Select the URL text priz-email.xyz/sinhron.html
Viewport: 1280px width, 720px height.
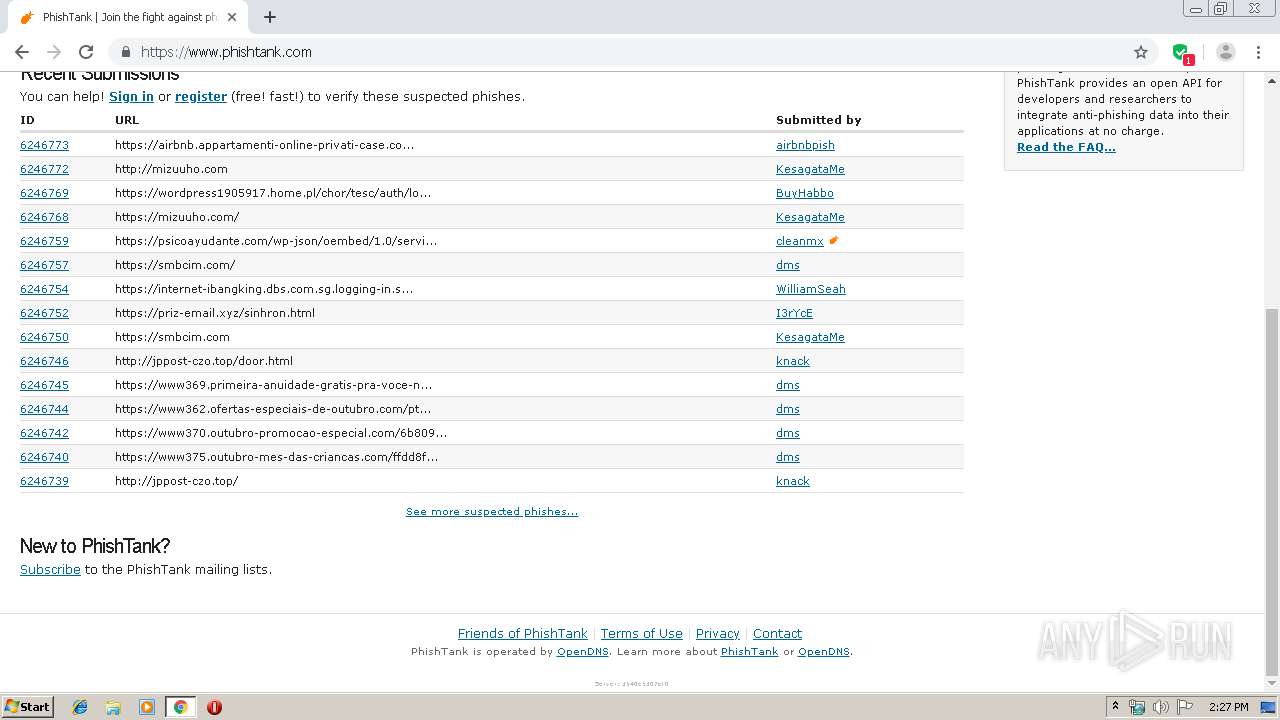click(x=215, y=313)
